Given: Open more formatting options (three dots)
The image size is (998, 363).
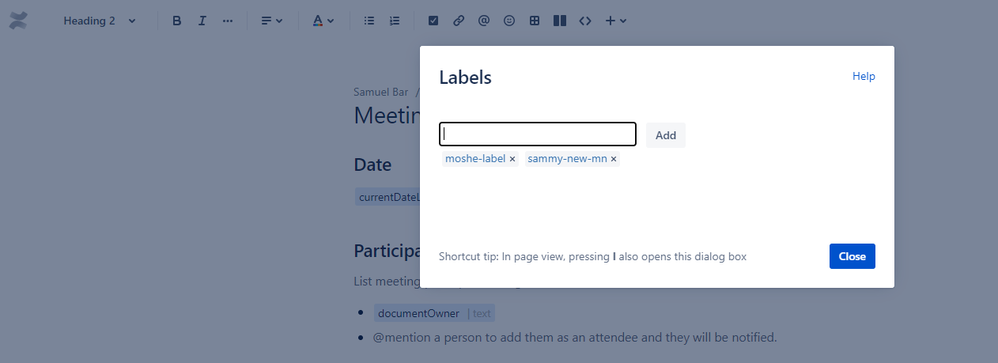Looking at the screenshot, I should point(228,20).
